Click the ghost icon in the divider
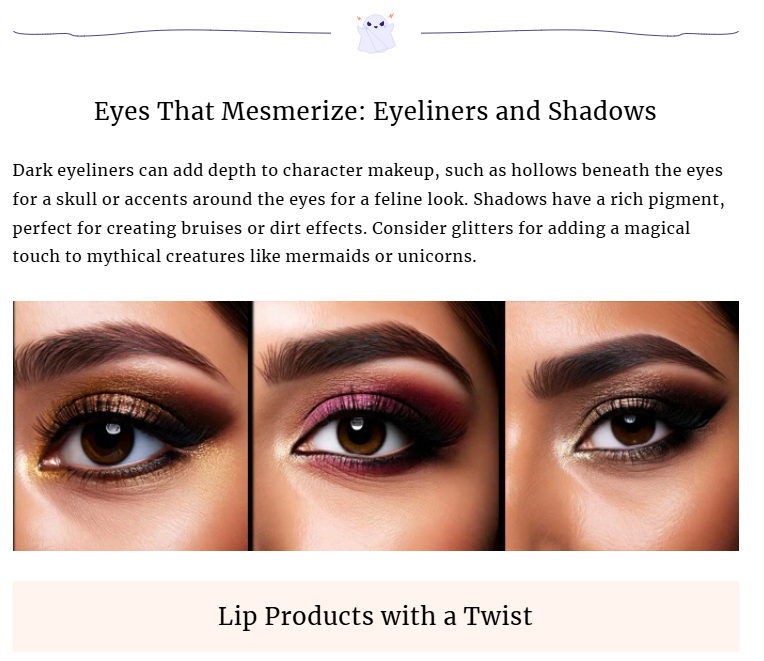 coord(376,33)
